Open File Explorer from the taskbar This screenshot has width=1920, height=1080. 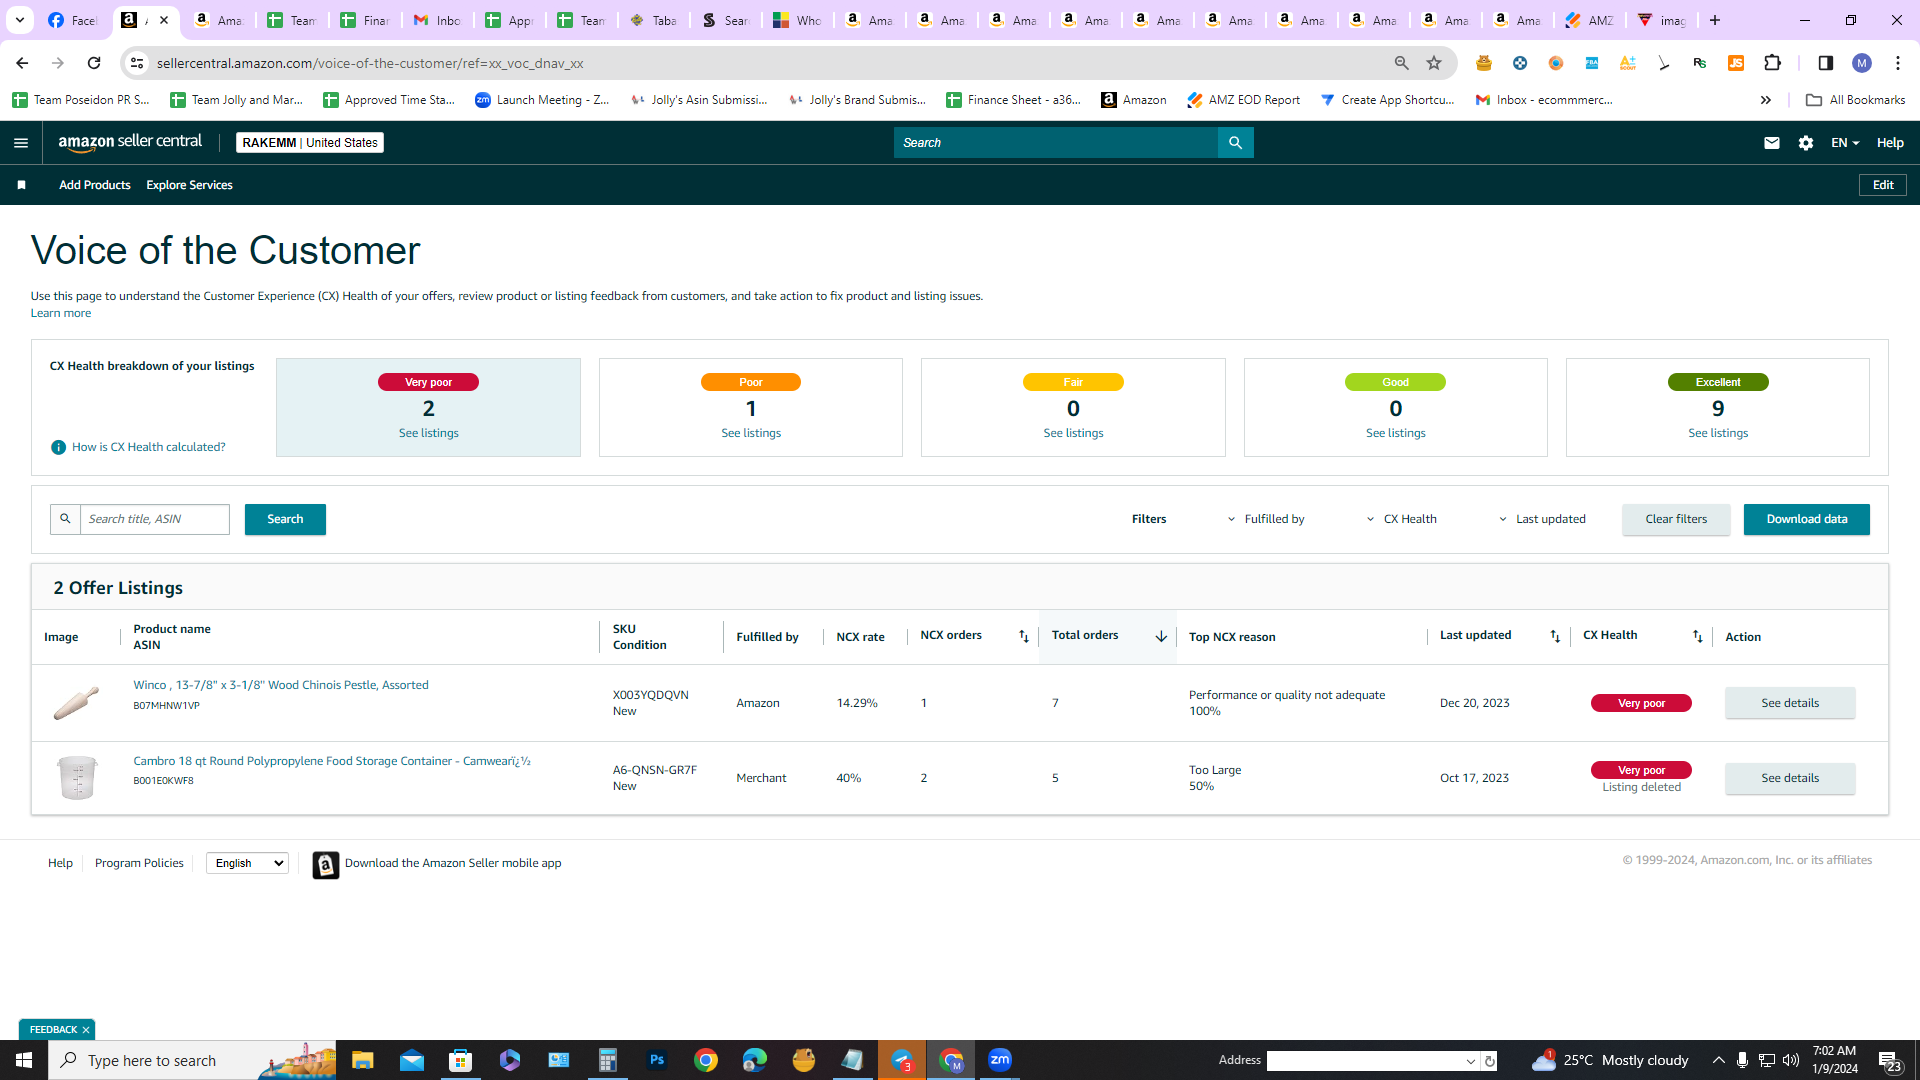[362, 1060]
